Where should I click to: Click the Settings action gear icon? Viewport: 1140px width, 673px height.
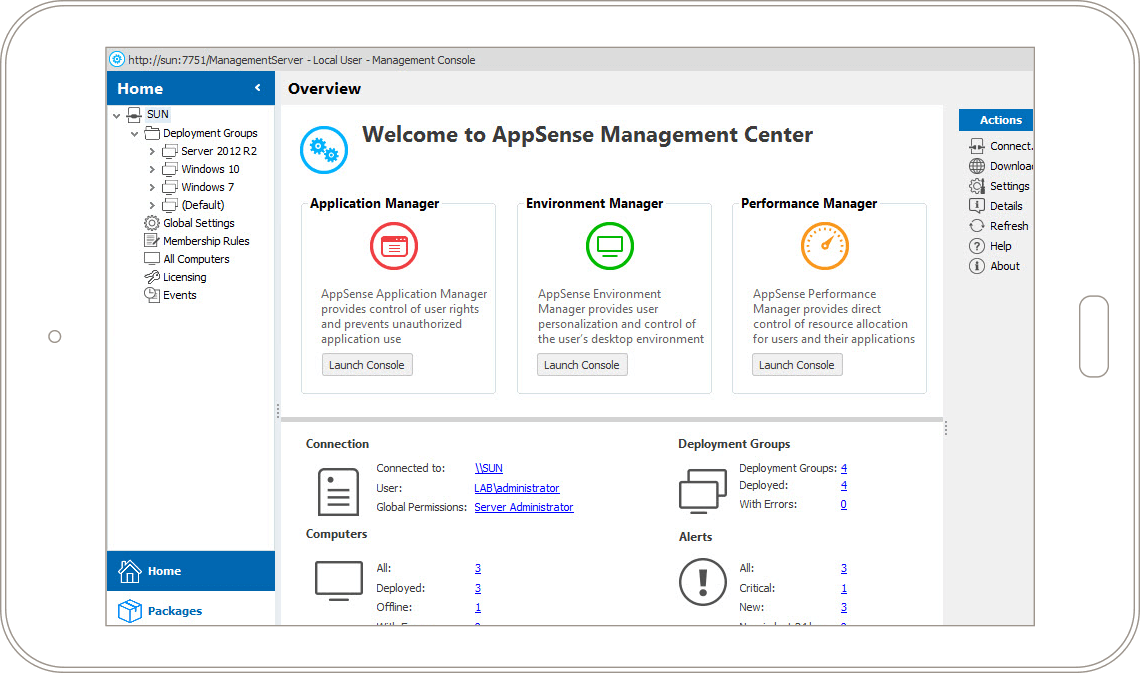coord(976,186)
